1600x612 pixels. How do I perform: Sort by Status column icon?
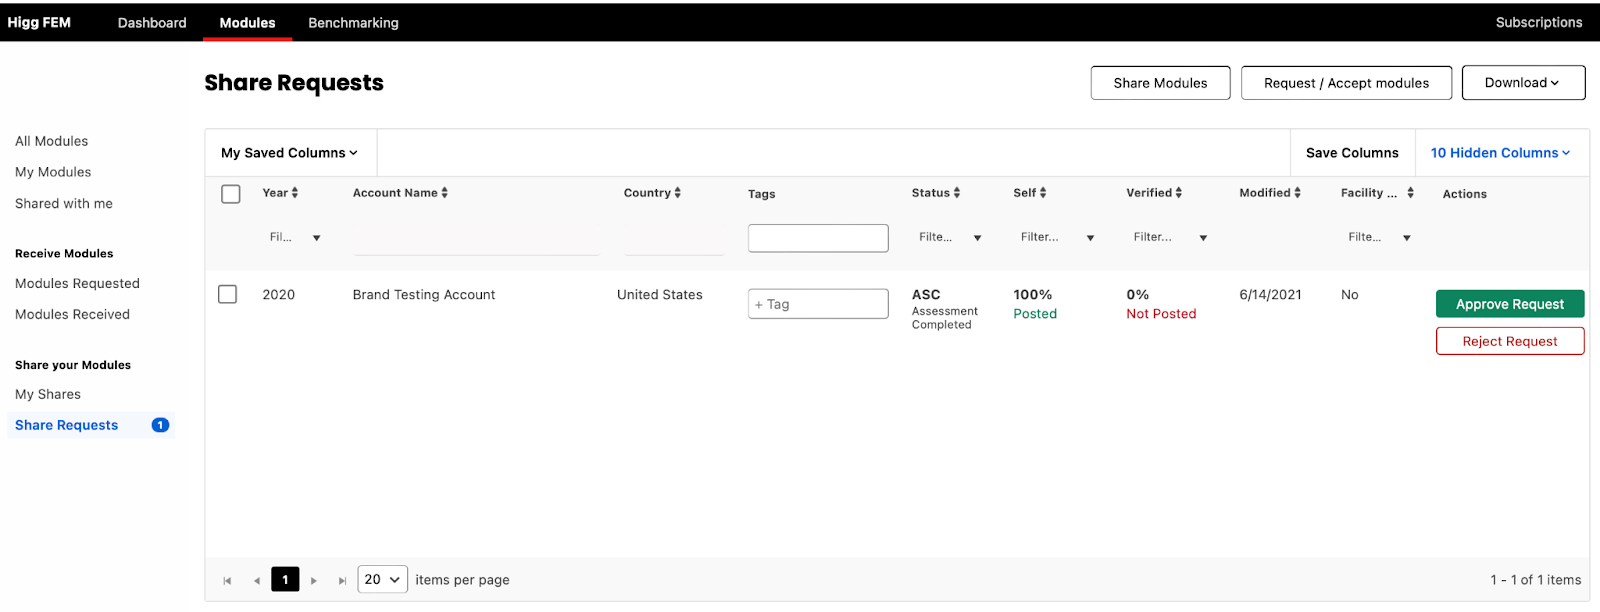957,193
